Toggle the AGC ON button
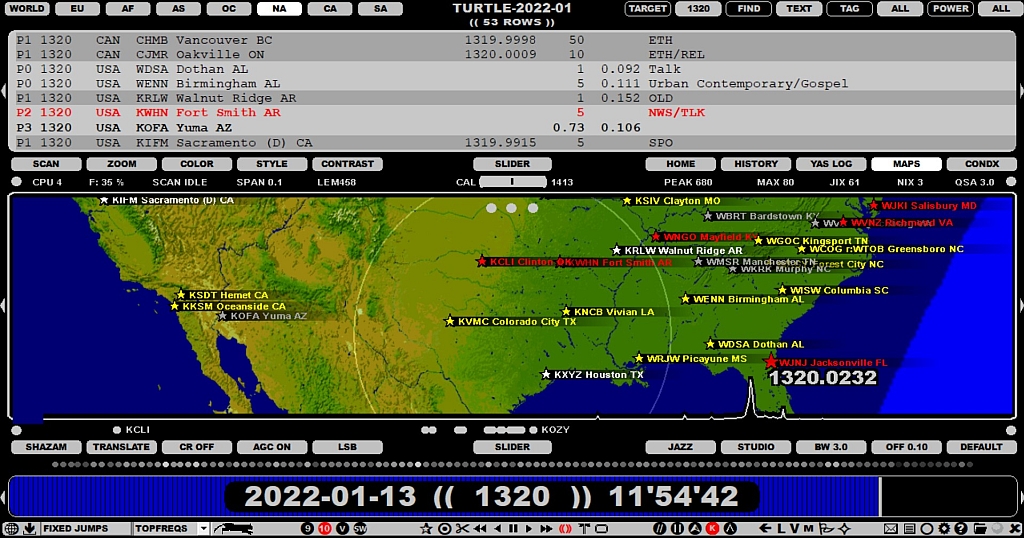1024x538 pixels. pos(271,447)
